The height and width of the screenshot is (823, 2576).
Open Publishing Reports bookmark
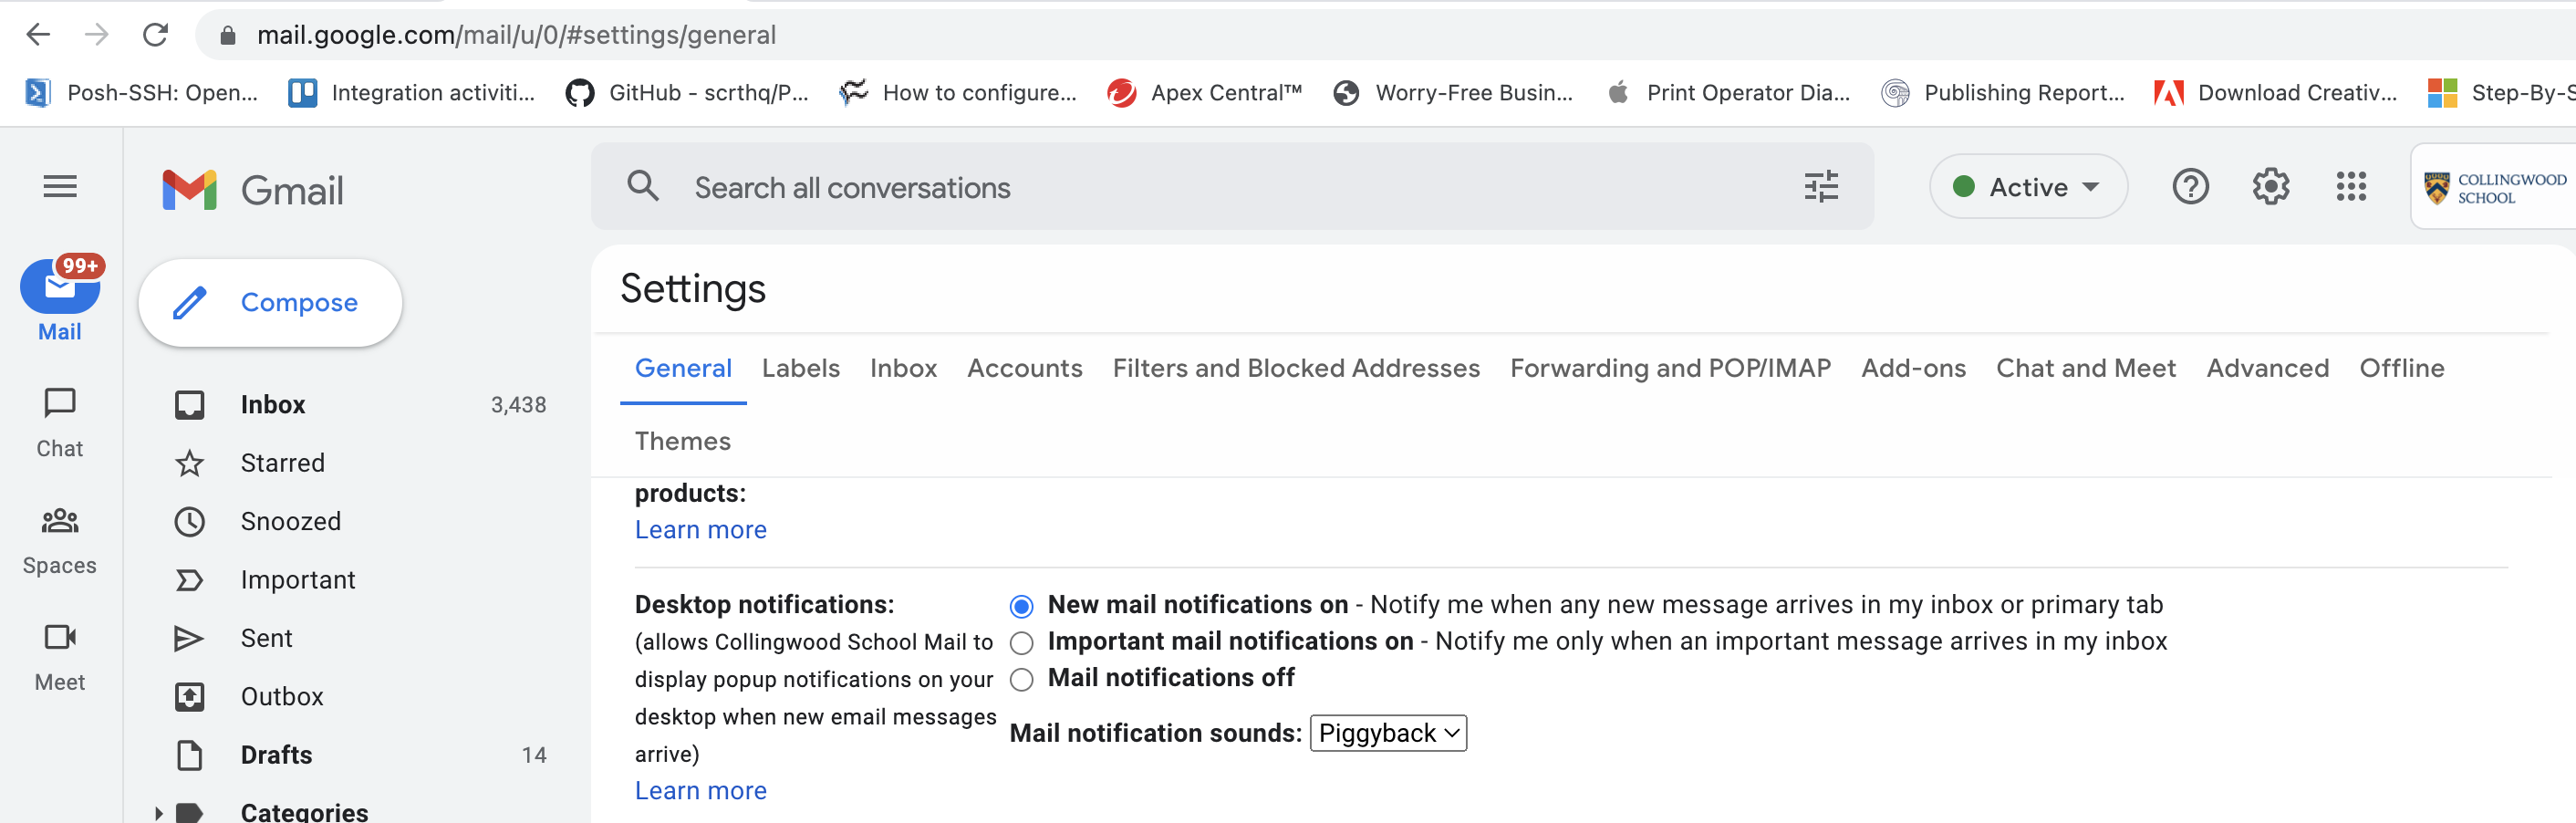tap(2003, 93)
